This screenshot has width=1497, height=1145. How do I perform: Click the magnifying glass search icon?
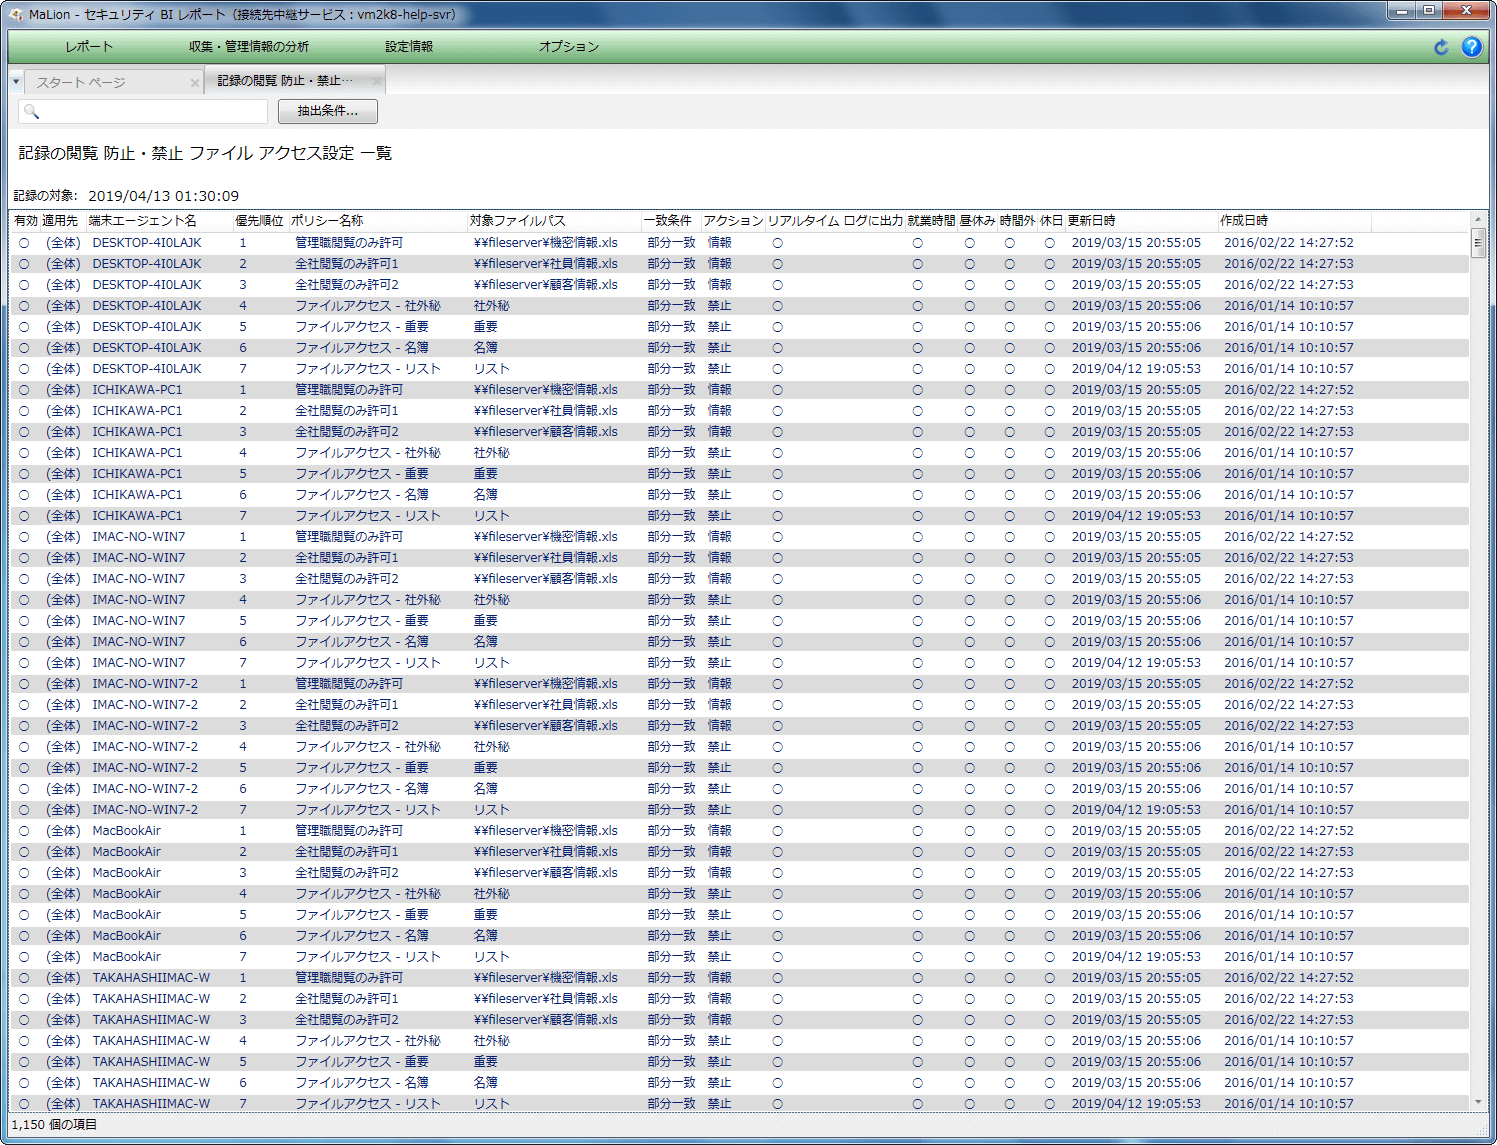coord(31,111)
